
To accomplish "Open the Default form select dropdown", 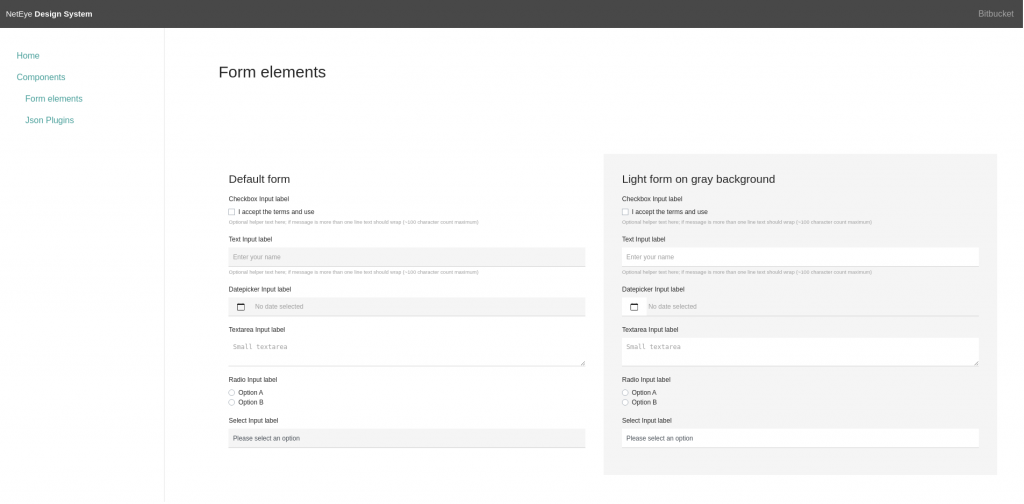I will coord(406,438).
